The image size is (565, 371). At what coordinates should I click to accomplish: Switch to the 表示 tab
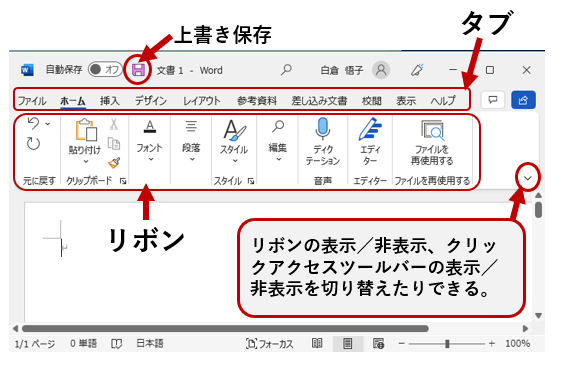pyautogui.click(x=406, y=100)
